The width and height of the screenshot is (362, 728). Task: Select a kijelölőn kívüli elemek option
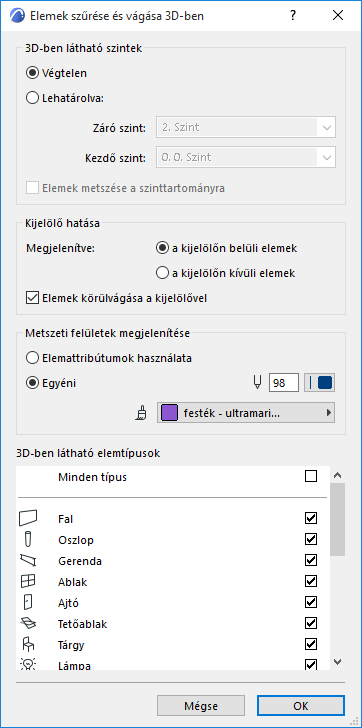tap(162, 273)
